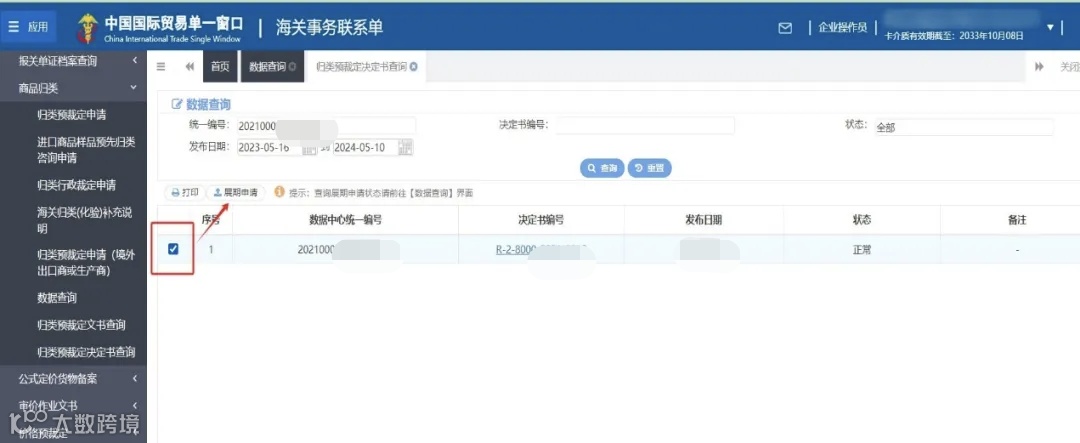The height and width of the screenshot is (443, 1080).
Task: Click the China International Trade Single Window logo
Action: 160,28
